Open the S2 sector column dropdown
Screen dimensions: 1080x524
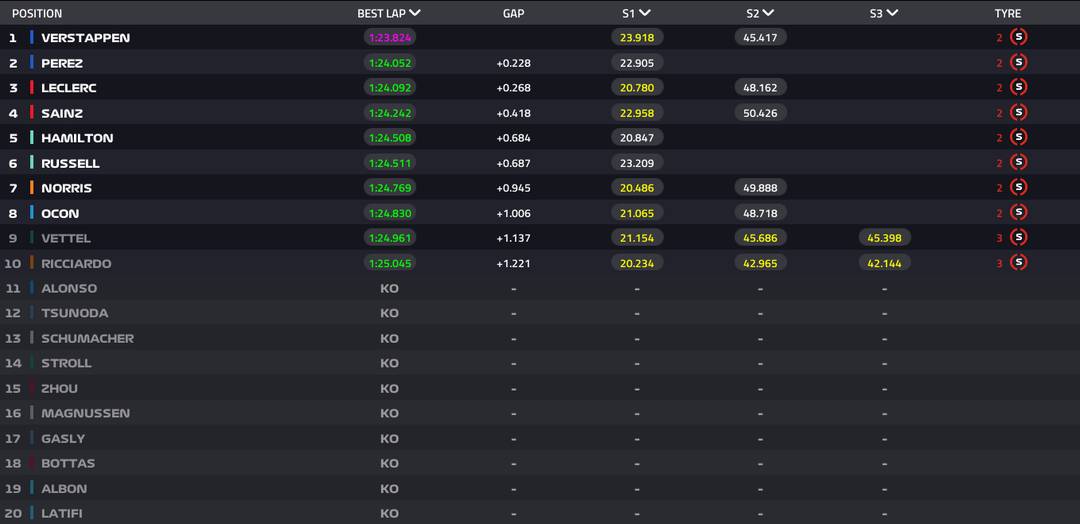[x=760, y=13]
